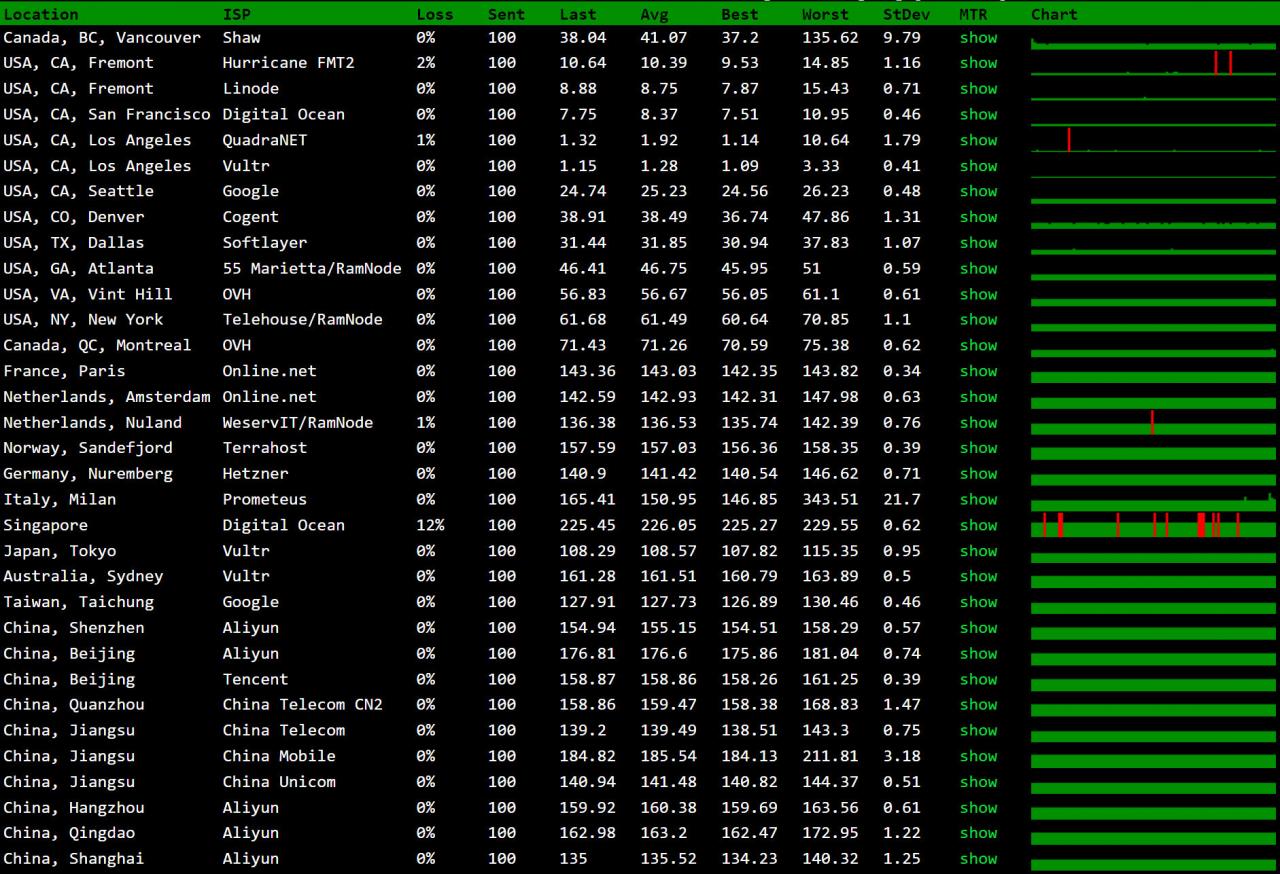Click the Last column header
The height and width of the screenshot is (874, 1280).
coord(578,14)
